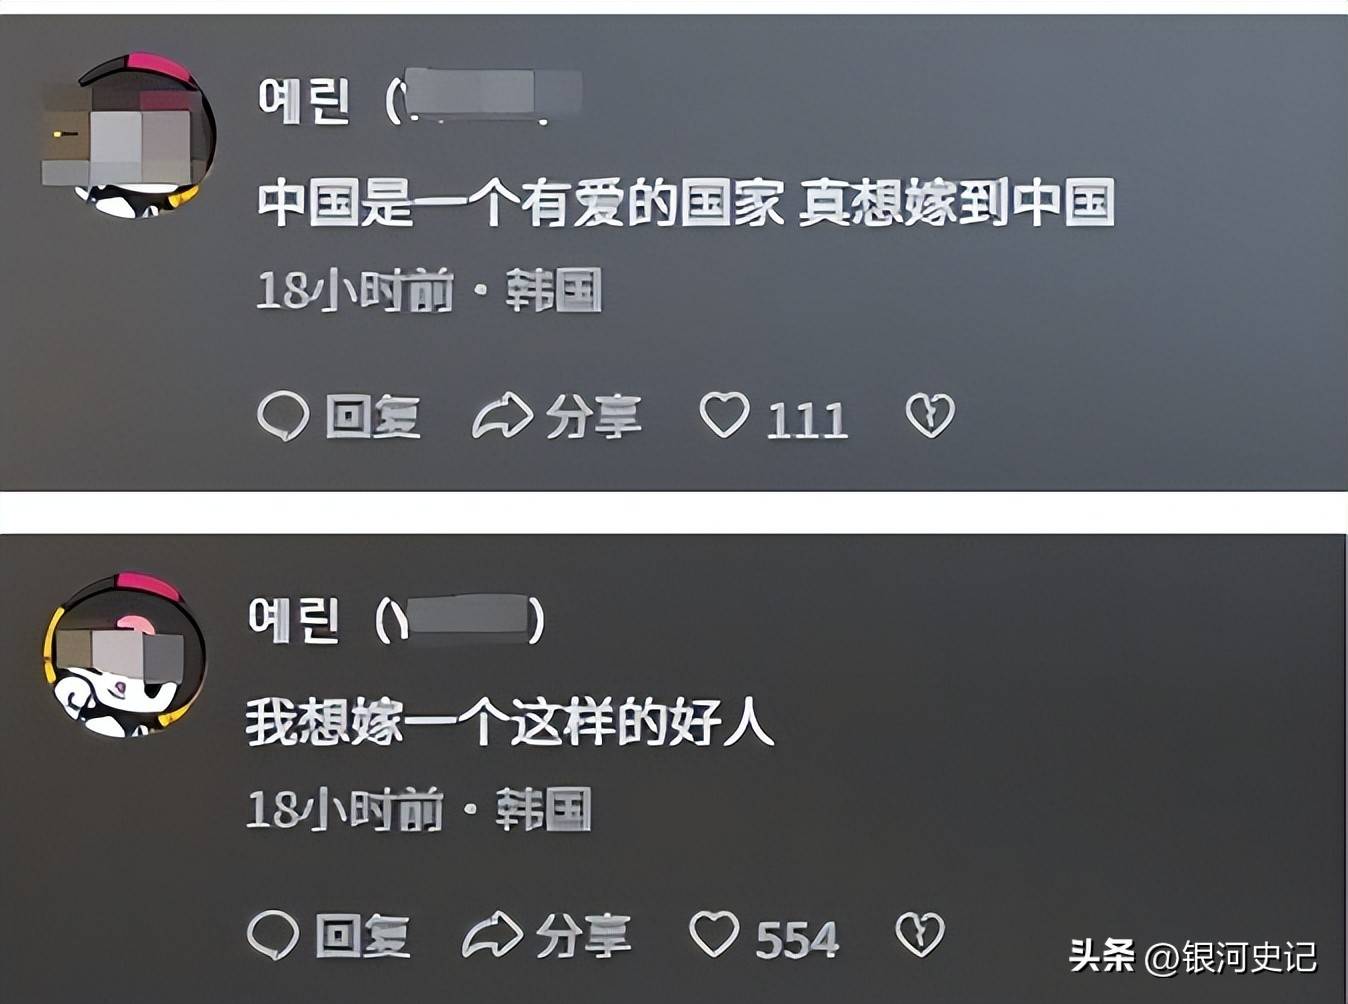Click 分享 text on the first comment
The width and height of the screenshot is (1348, 1004).
click(x=594, y=417)
